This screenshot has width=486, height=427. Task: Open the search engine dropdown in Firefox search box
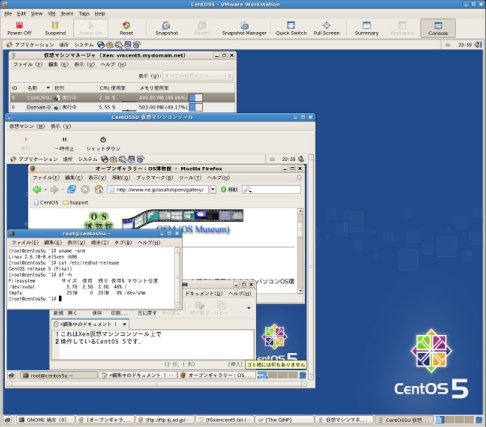click(248, 189)
